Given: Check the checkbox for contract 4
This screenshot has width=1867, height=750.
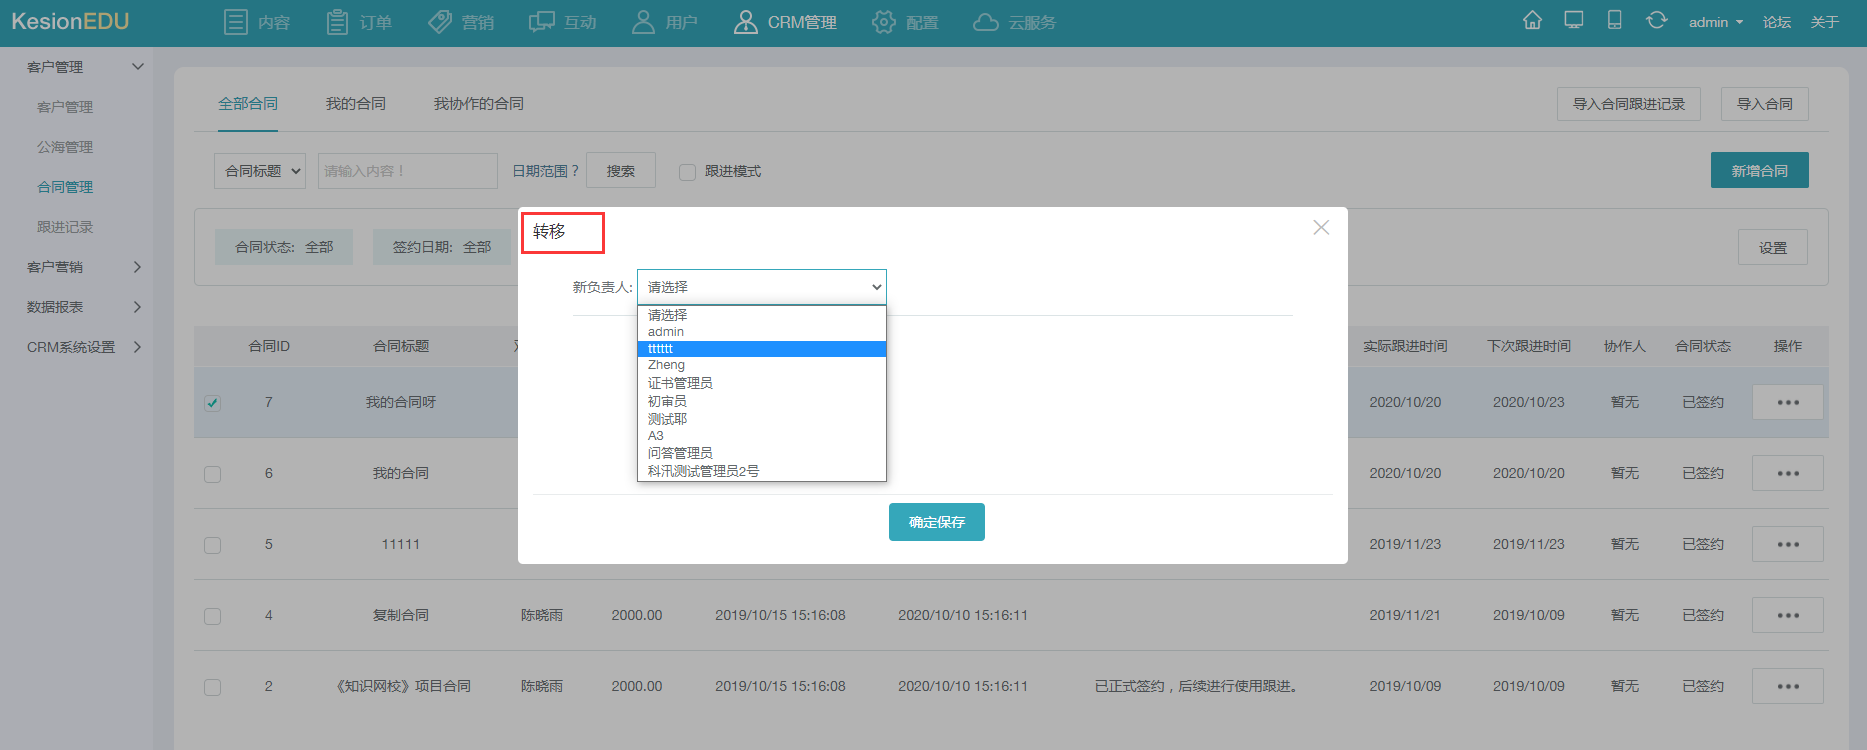Looking at the screenshot, I should (x=212, y=616).
